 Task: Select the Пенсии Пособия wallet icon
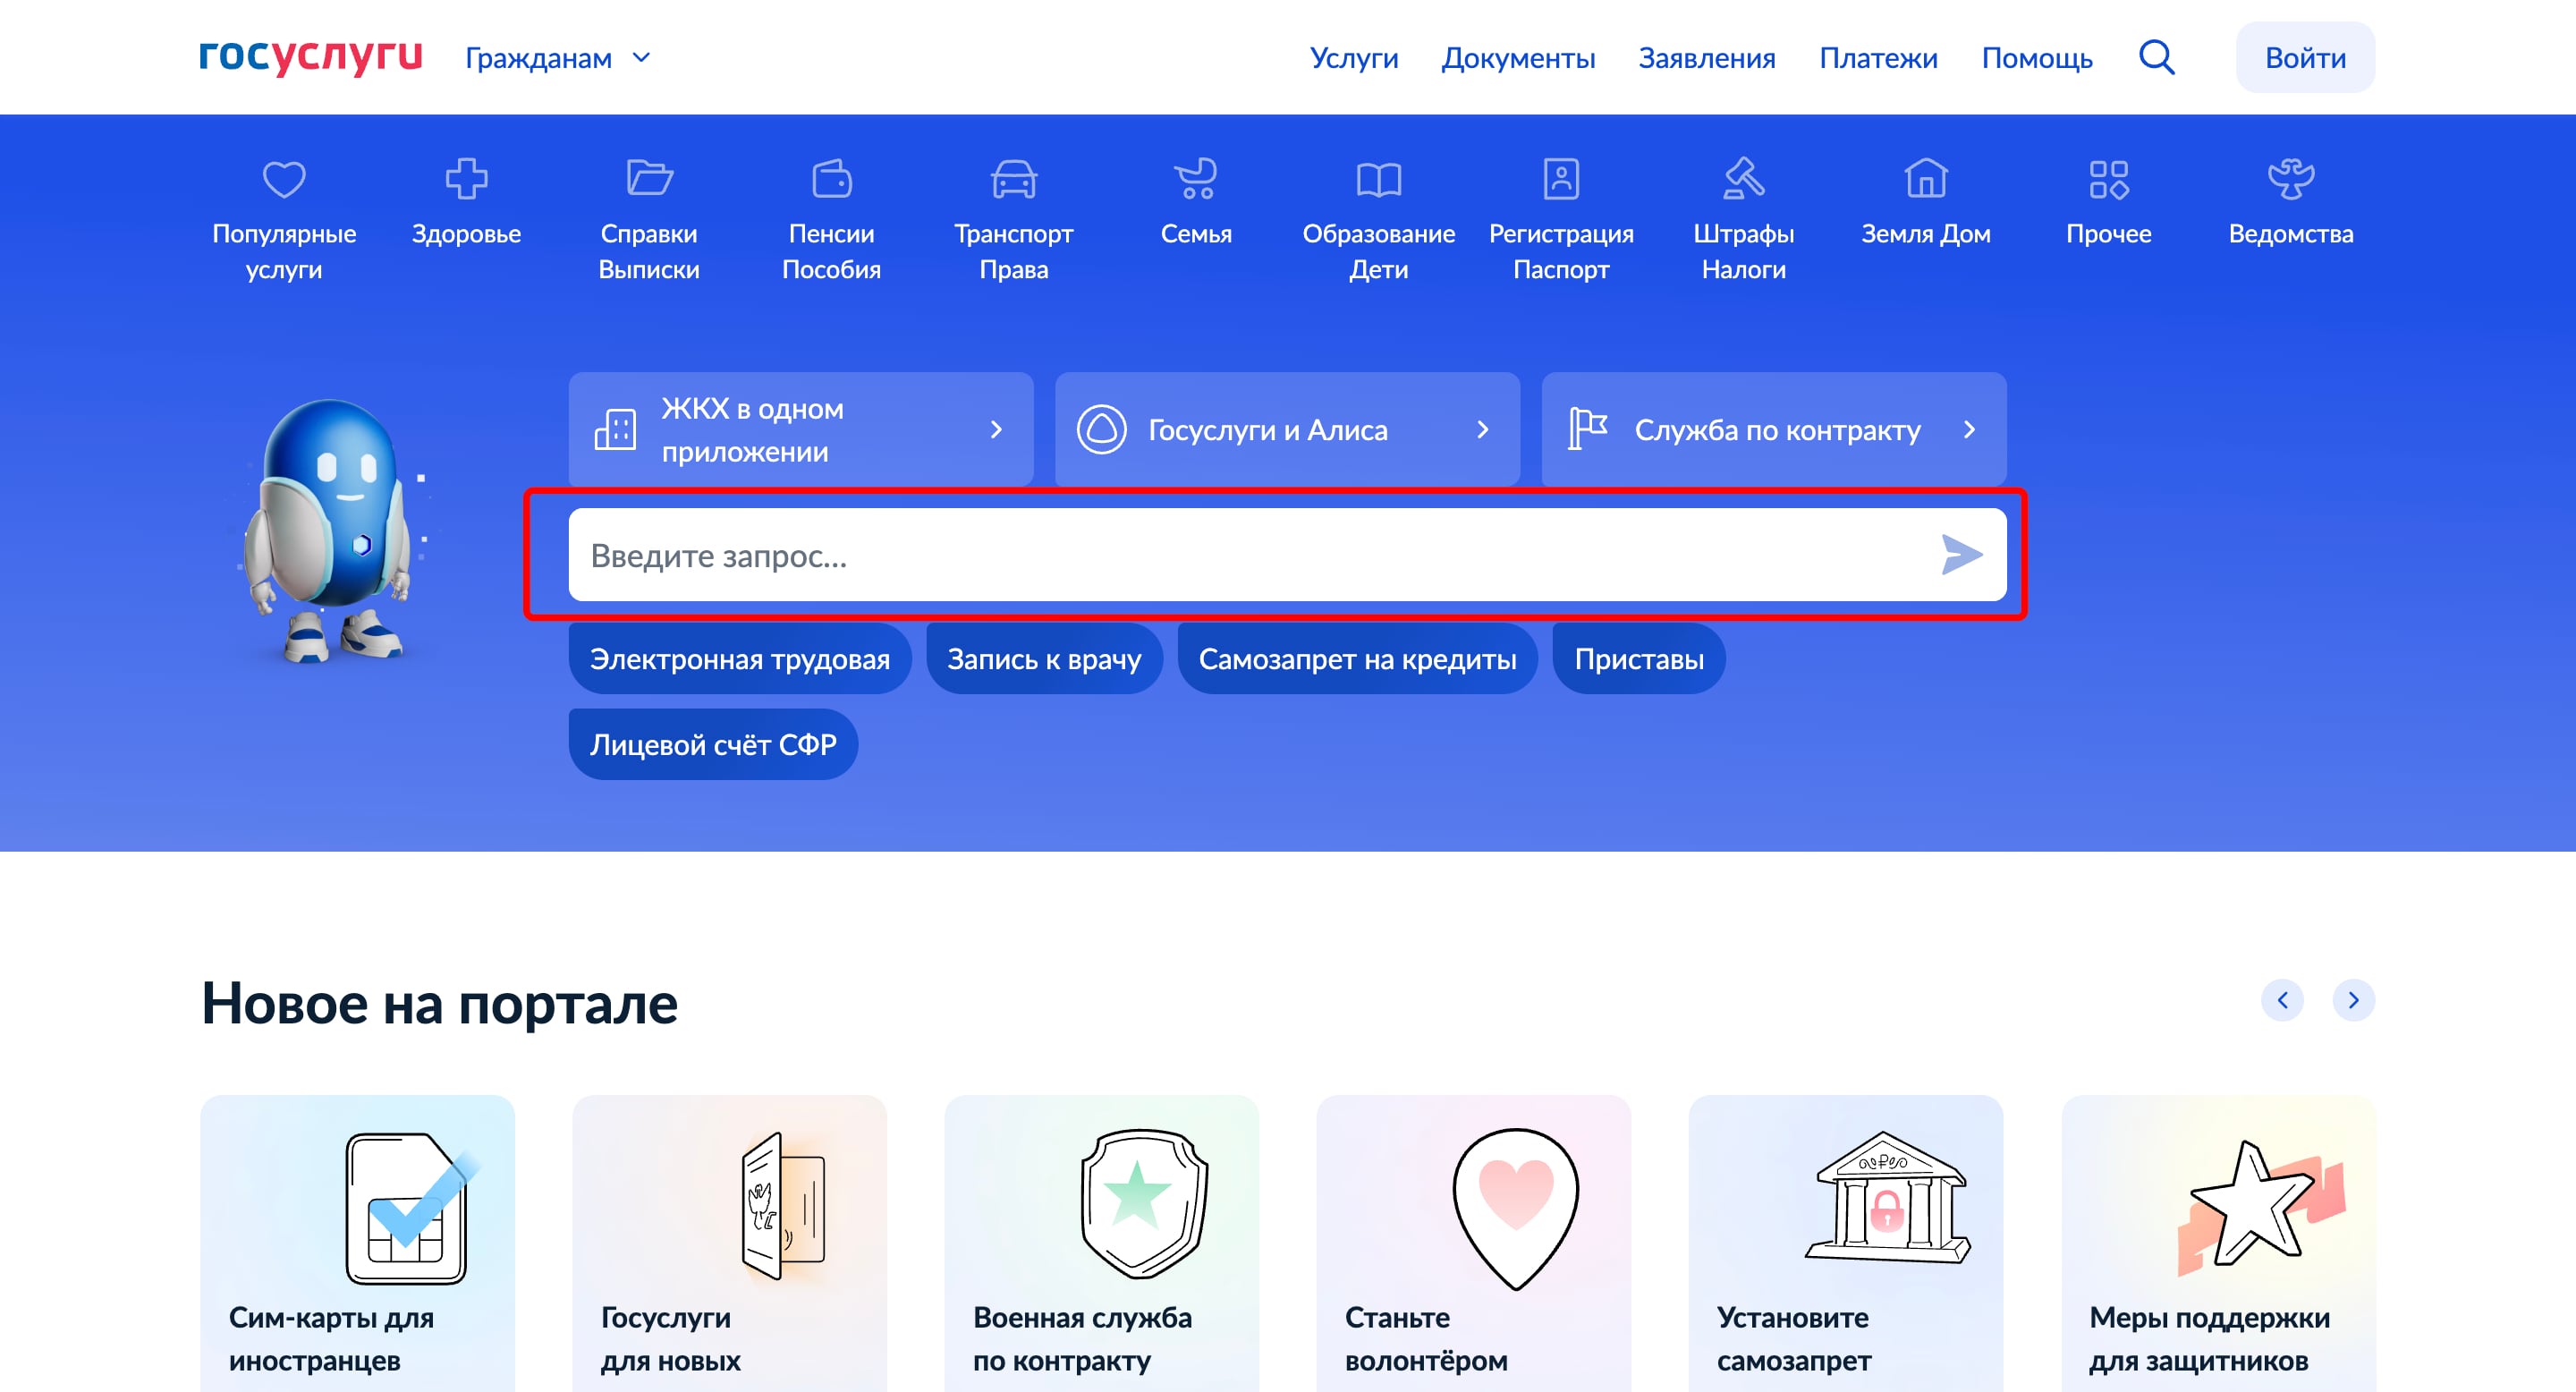831,179
